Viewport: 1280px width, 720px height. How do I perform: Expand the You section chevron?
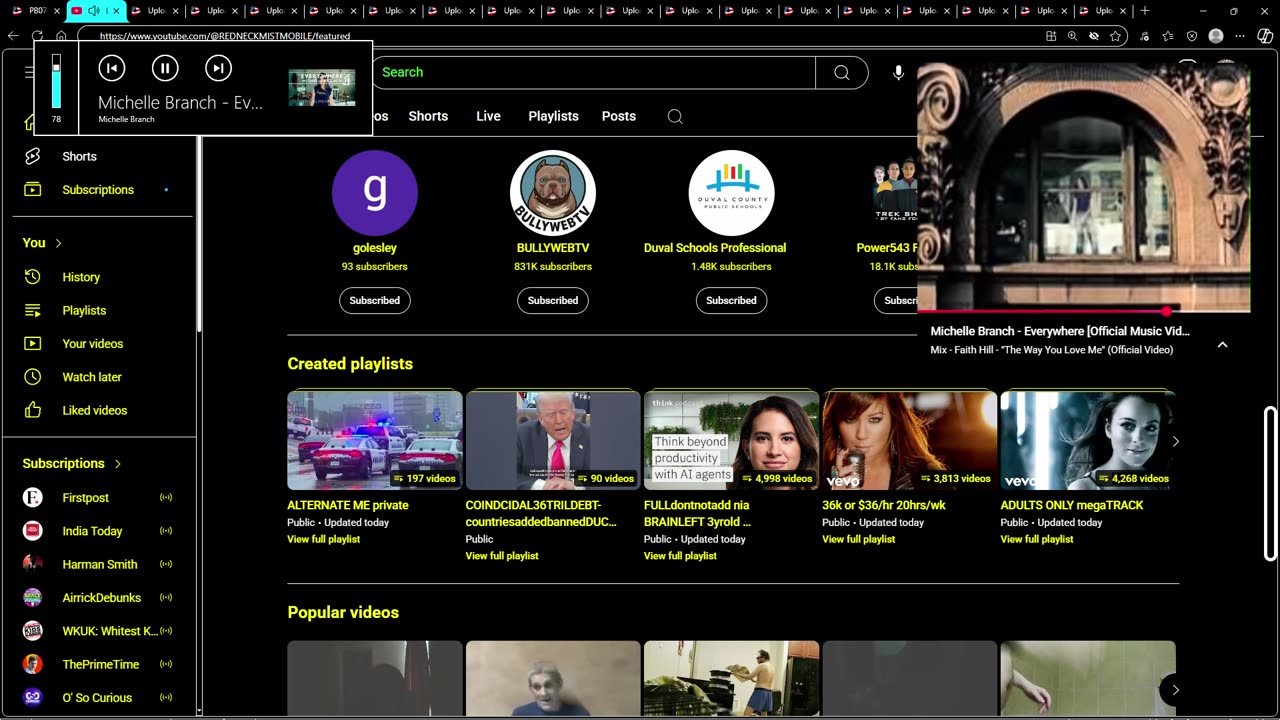click(59, 243)
